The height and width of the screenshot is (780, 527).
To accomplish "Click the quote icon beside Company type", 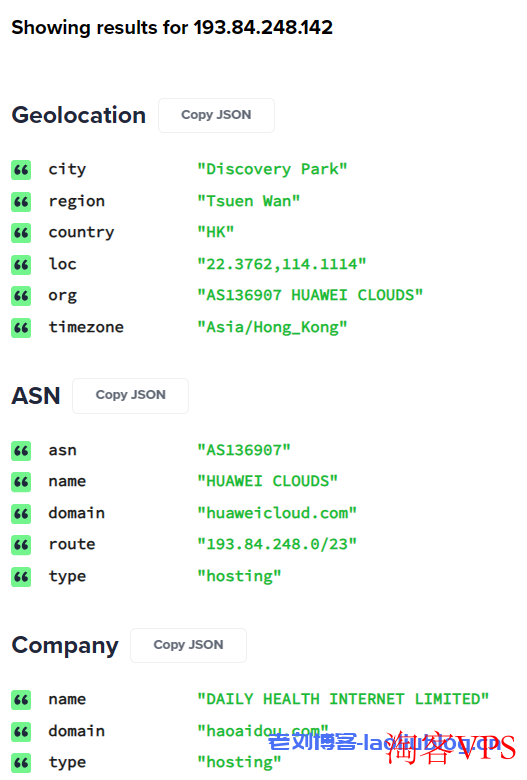I will [x=21, y=763].
